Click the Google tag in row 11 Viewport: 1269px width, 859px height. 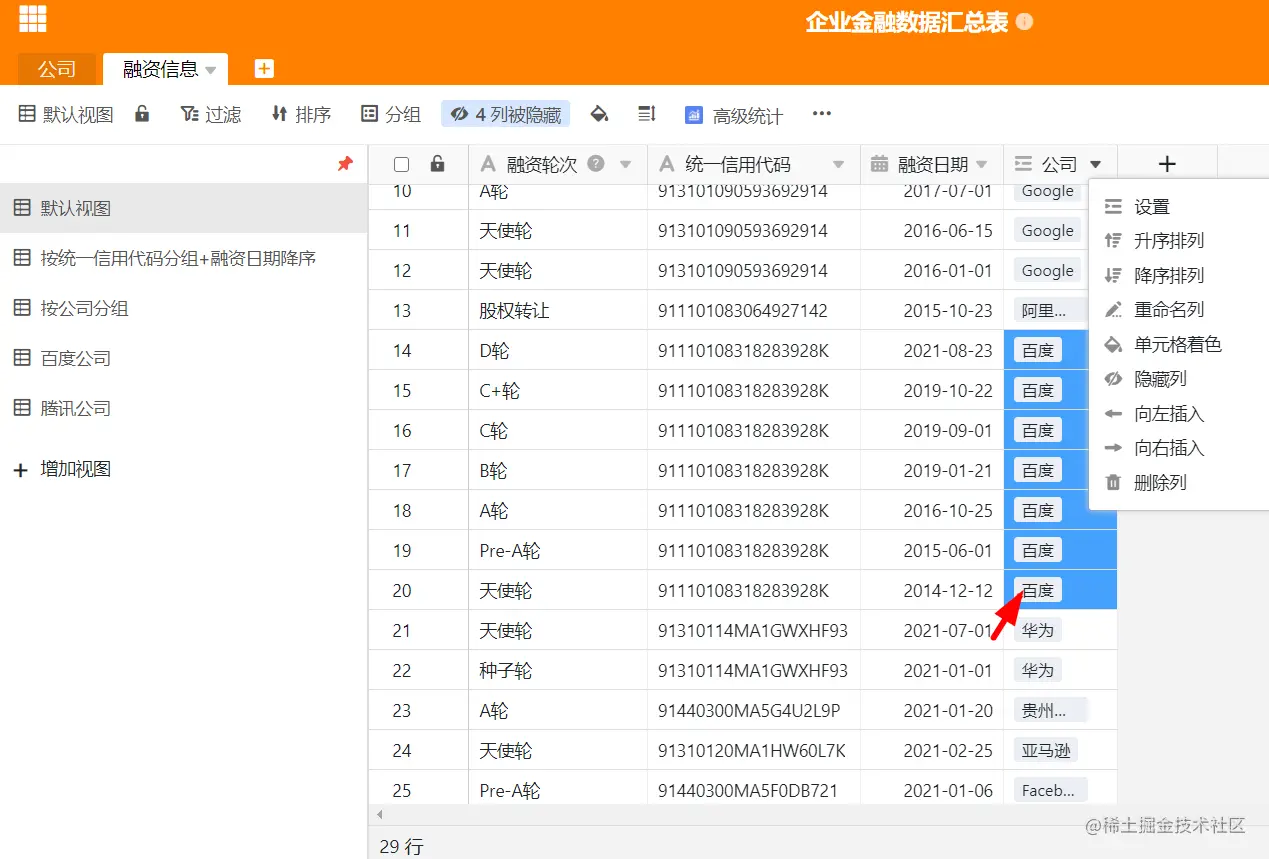(1048, 230)
